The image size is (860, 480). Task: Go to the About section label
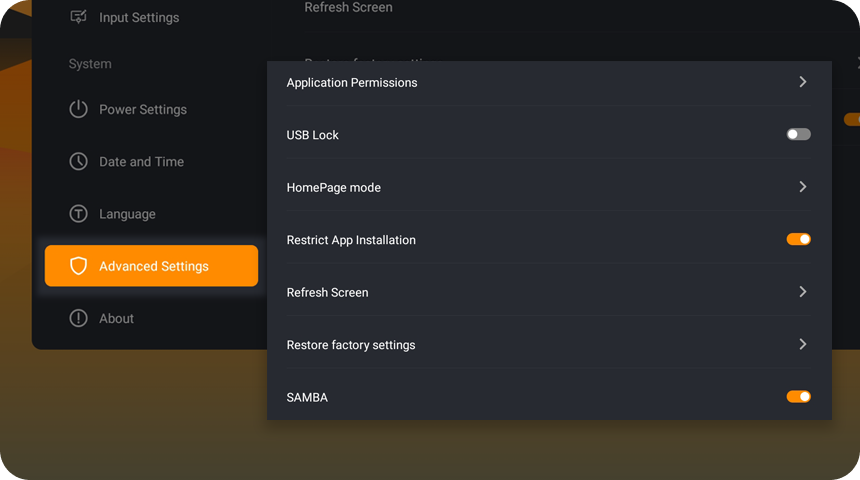pos(116,319)
